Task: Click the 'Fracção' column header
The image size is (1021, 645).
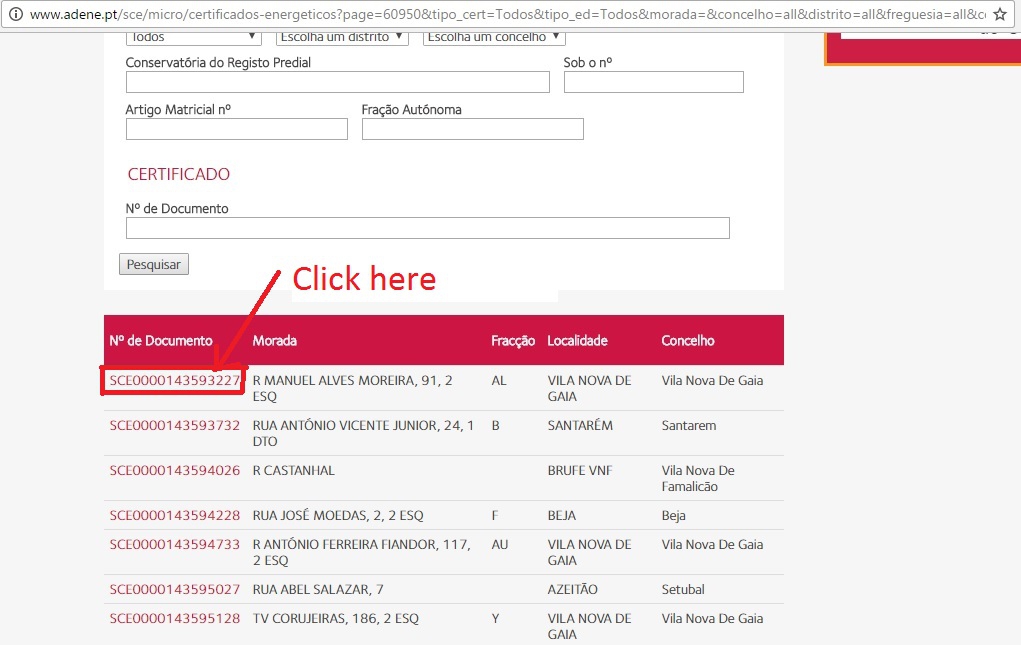Action: [x=513, y=340]
